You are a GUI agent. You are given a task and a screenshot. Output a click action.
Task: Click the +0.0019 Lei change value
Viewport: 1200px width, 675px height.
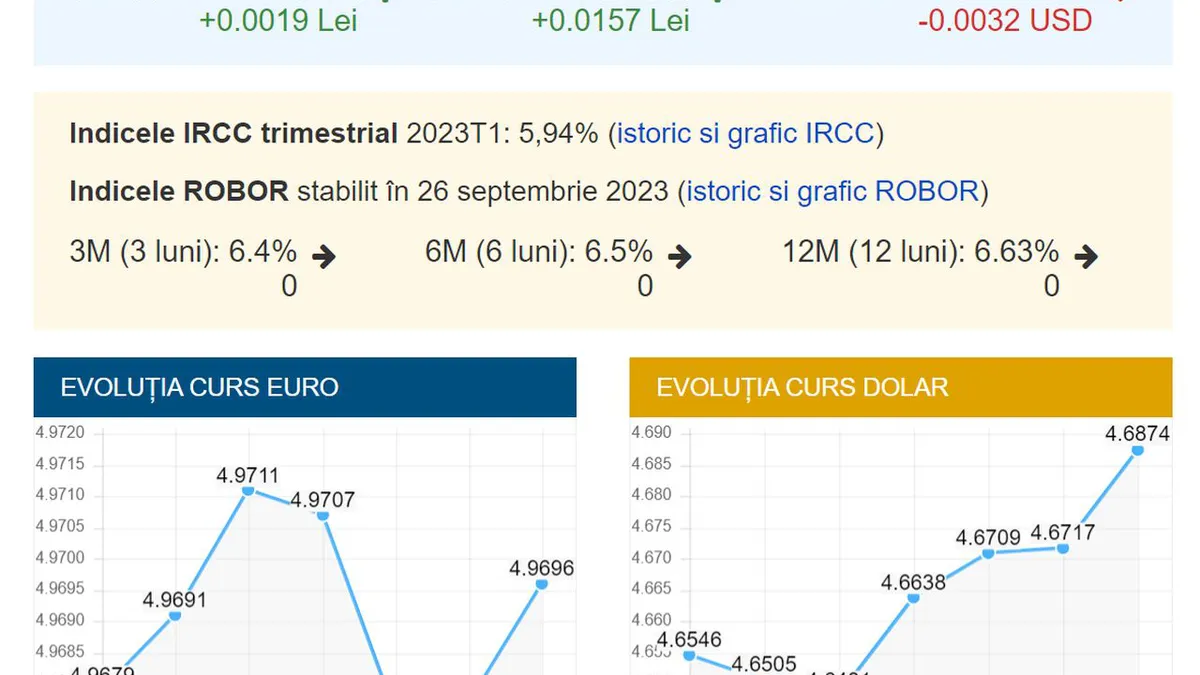(x=278, y=20)
